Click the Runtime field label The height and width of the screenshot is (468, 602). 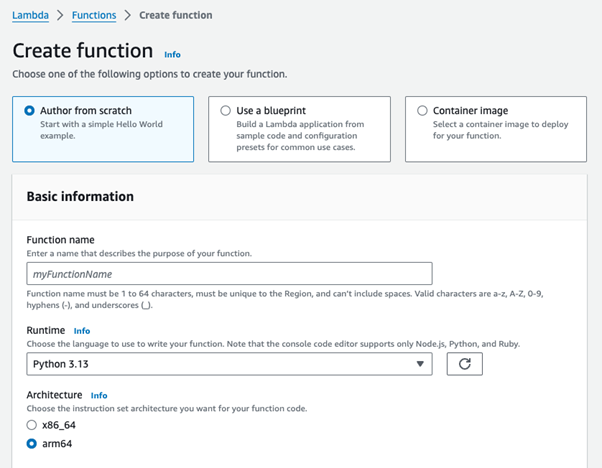coord(46,331)
